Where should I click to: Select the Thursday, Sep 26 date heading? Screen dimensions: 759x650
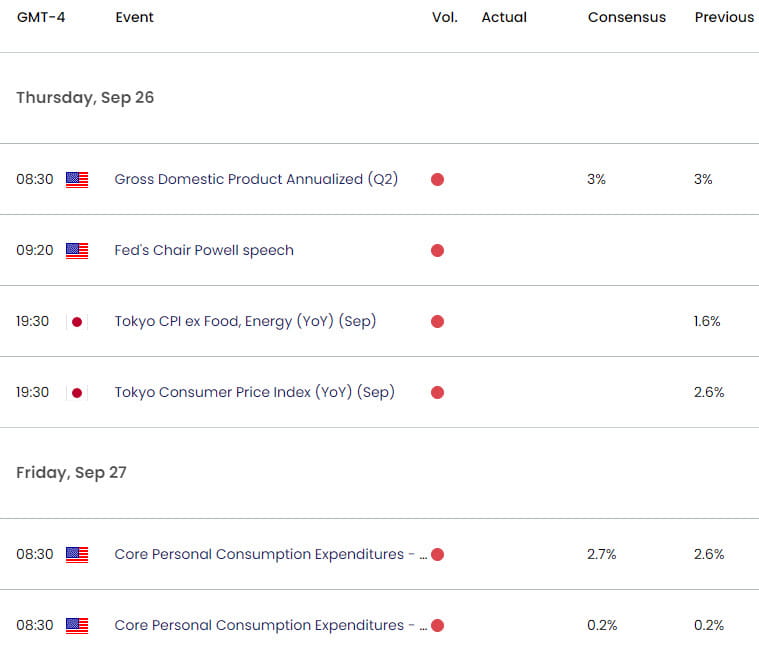[85, 98]
